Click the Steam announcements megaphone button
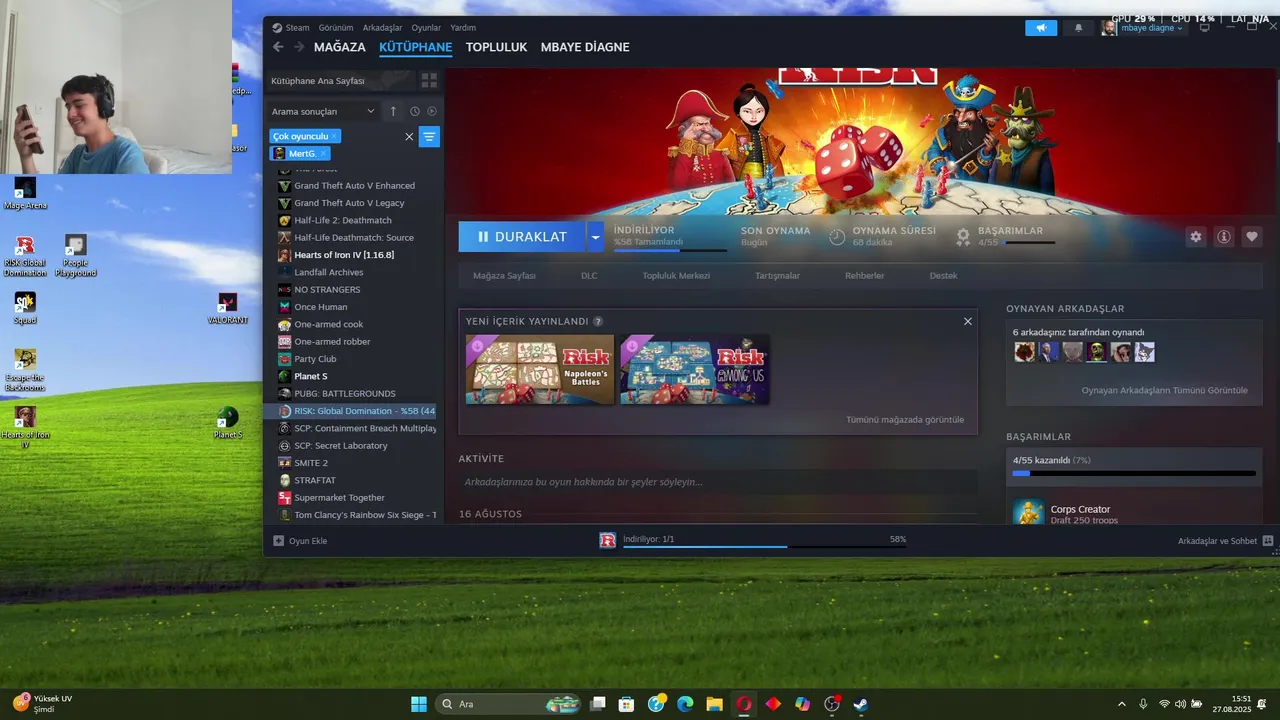1280x720 pixels. click(1041, 28)
